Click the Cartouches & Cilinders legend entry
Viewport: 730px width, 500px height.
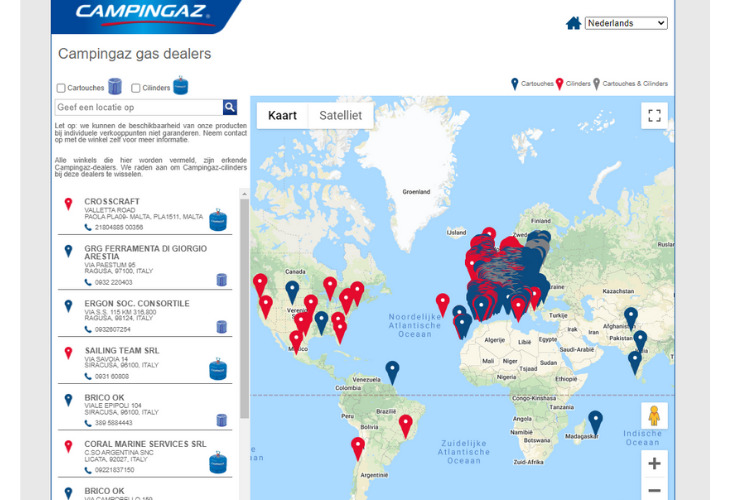click(x=630, y=84)
